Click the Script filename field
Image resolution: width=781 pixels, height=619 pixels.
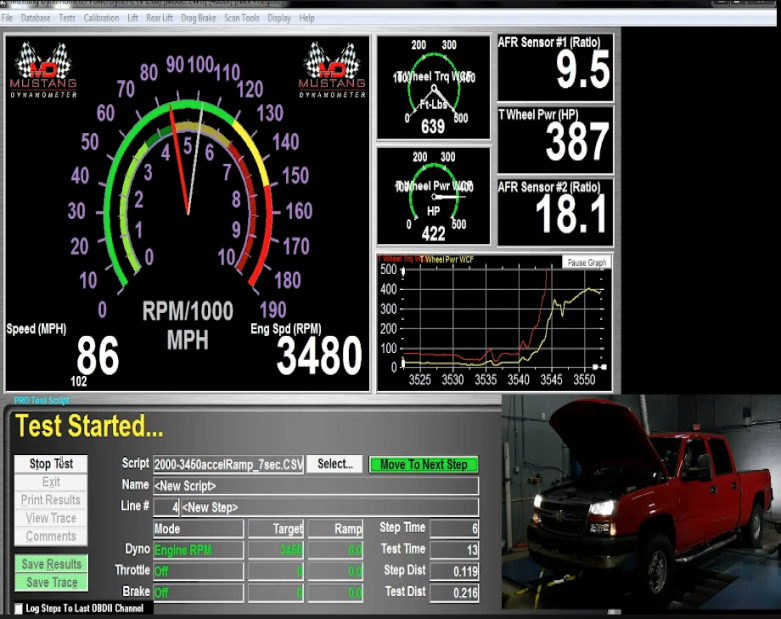228,465
